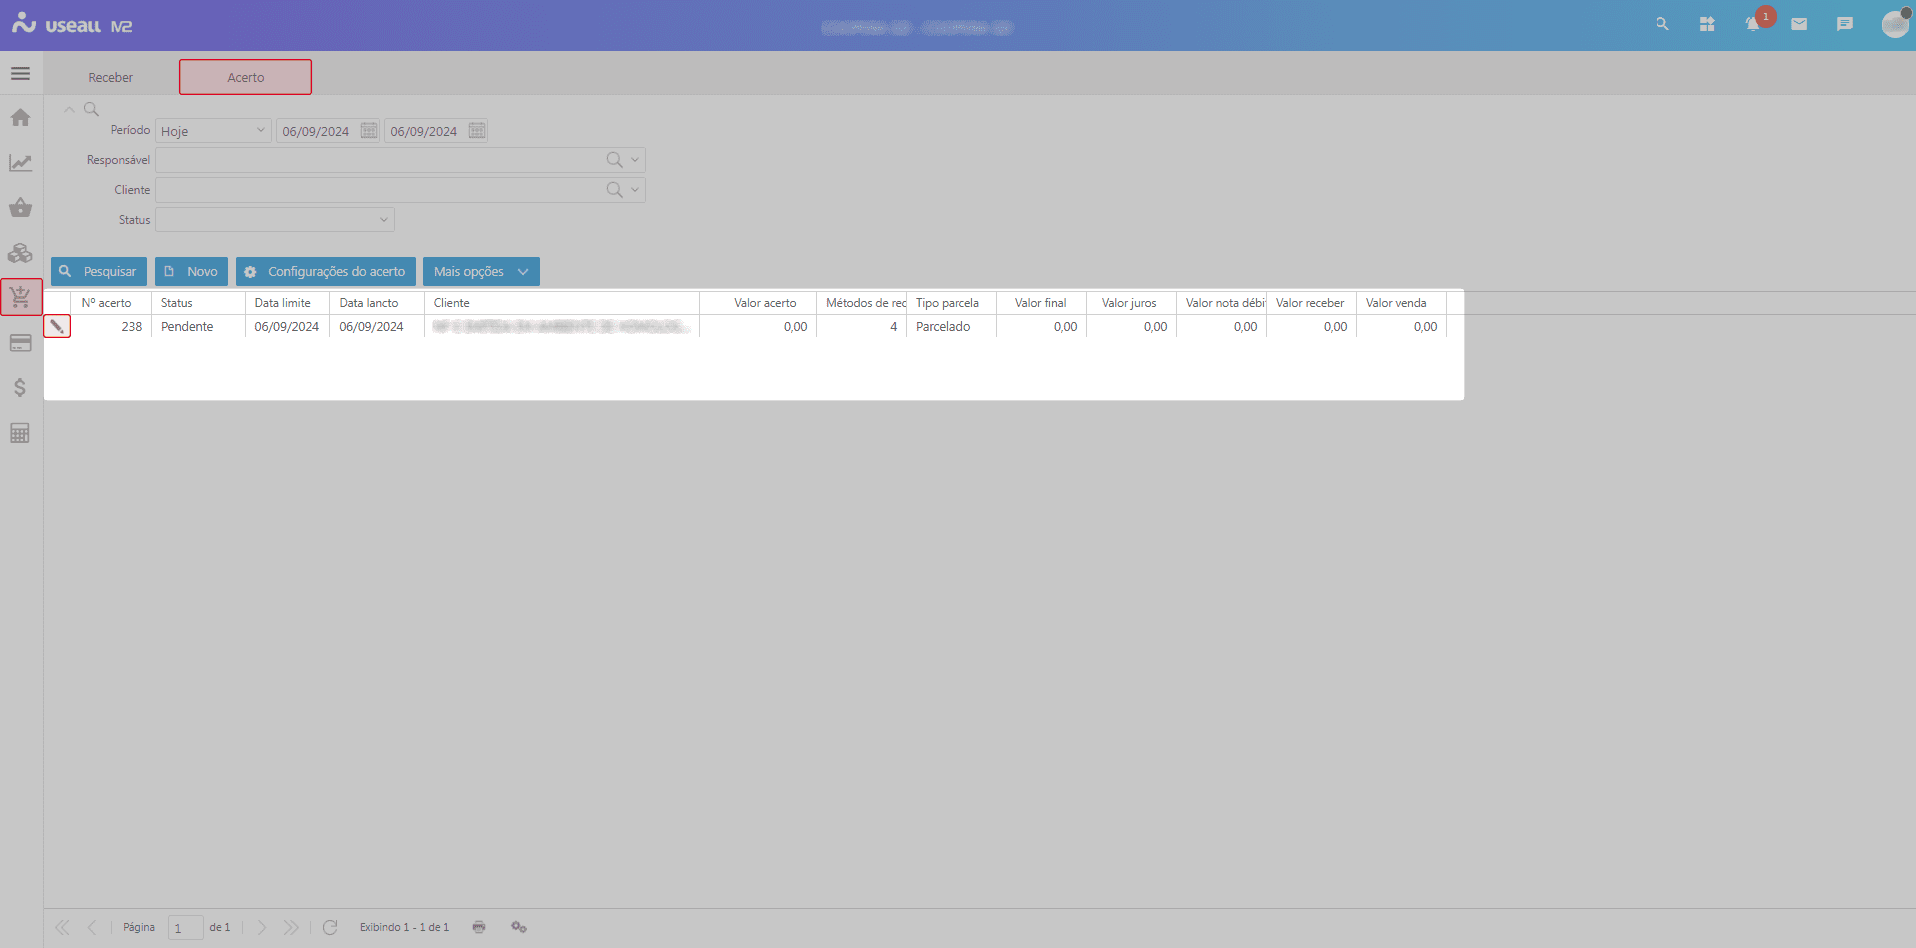Expand the Período dropdown showing Hoje

pos(213,131)
